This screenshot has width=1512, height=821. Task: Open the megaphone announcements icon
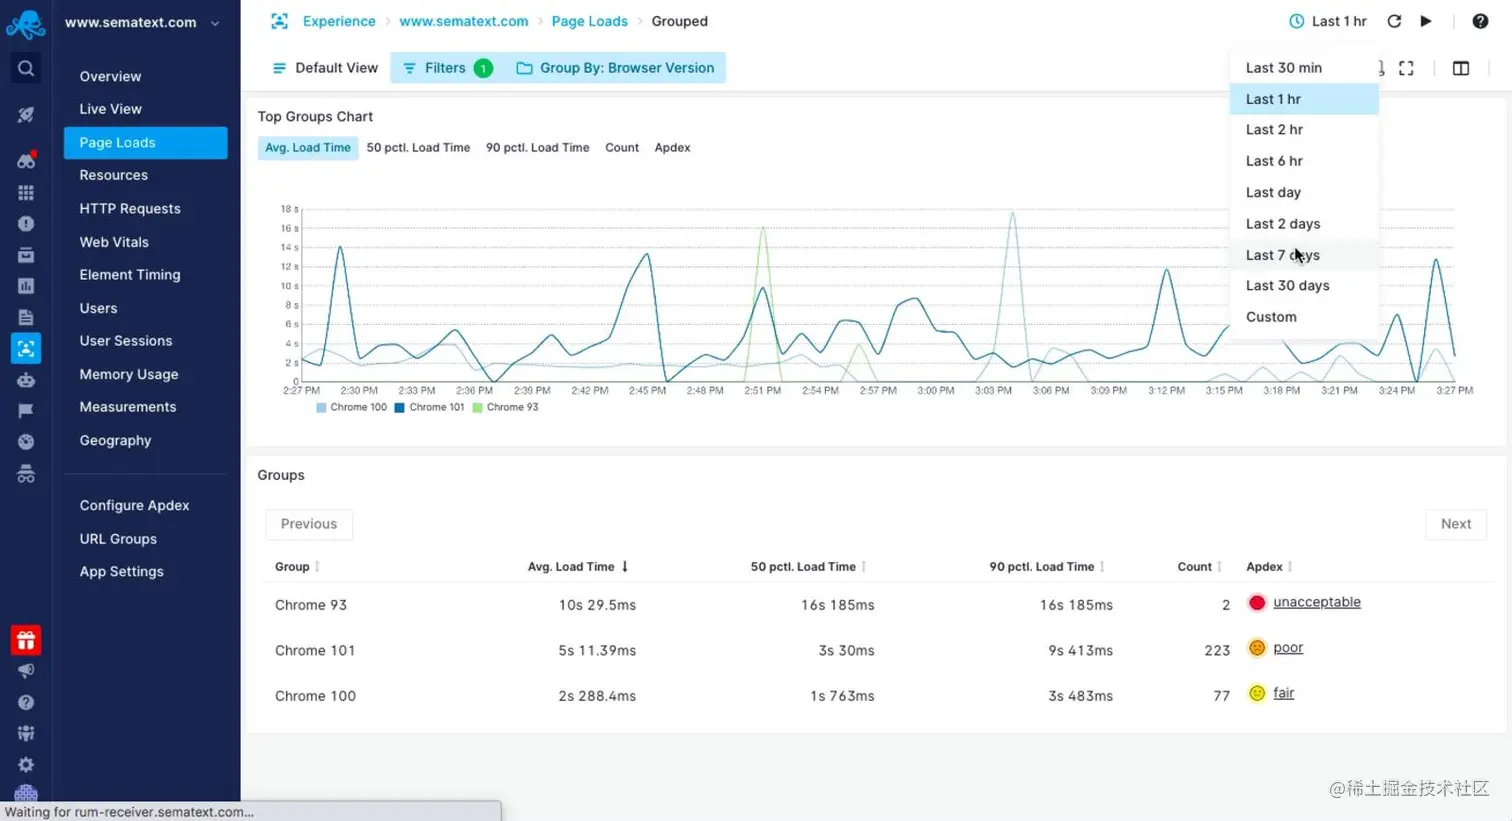click(26, 671)
